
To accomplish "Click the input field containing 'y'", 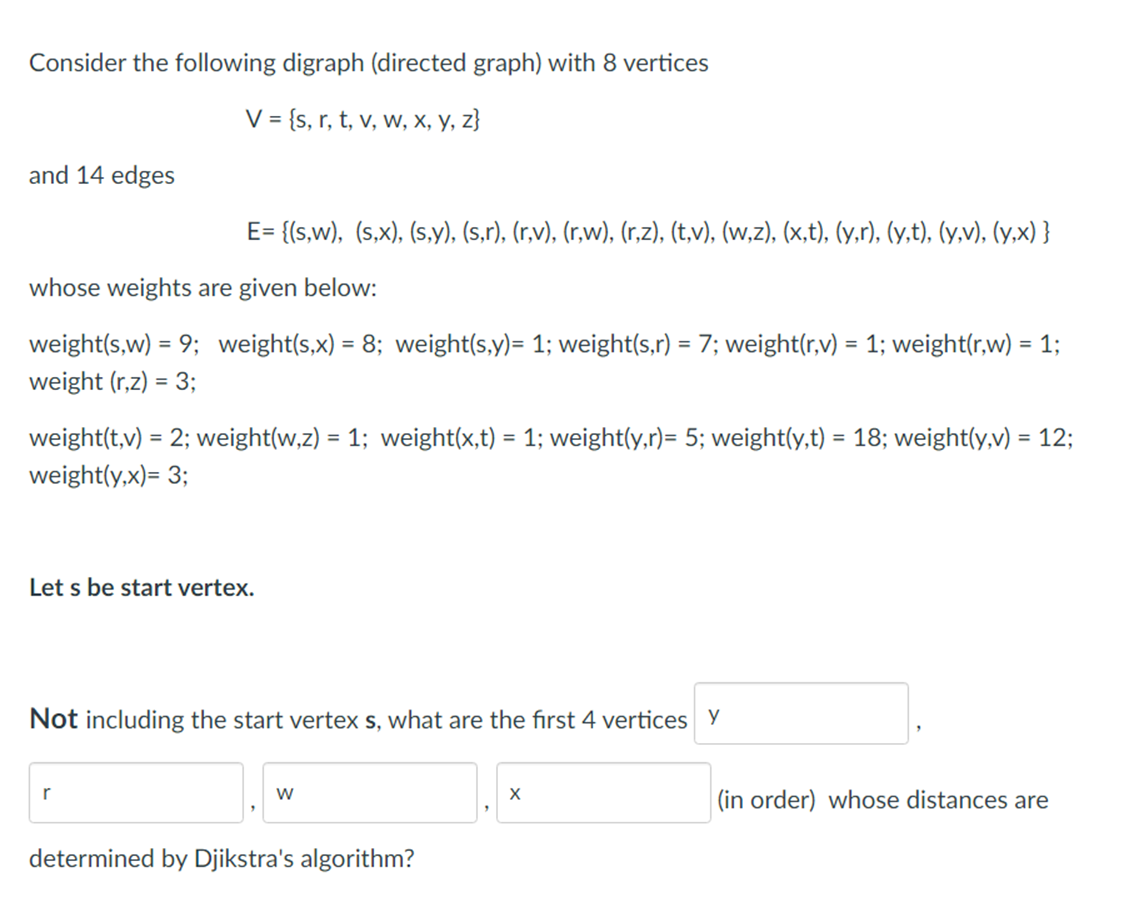I will [799, 714].
